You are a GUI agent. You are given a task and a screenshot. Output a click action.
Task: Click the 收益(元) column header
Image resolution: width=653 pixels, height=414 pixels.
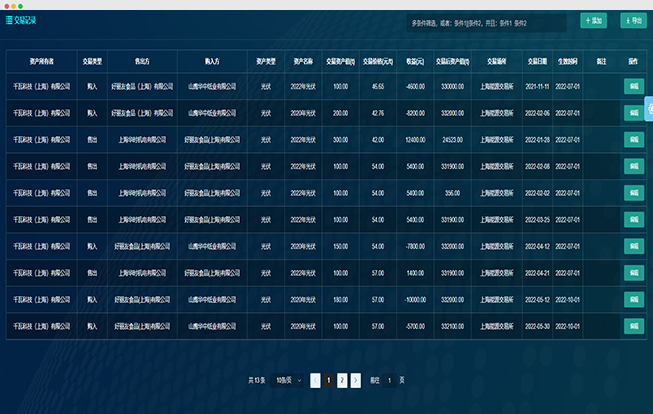(x=415, y=60)
